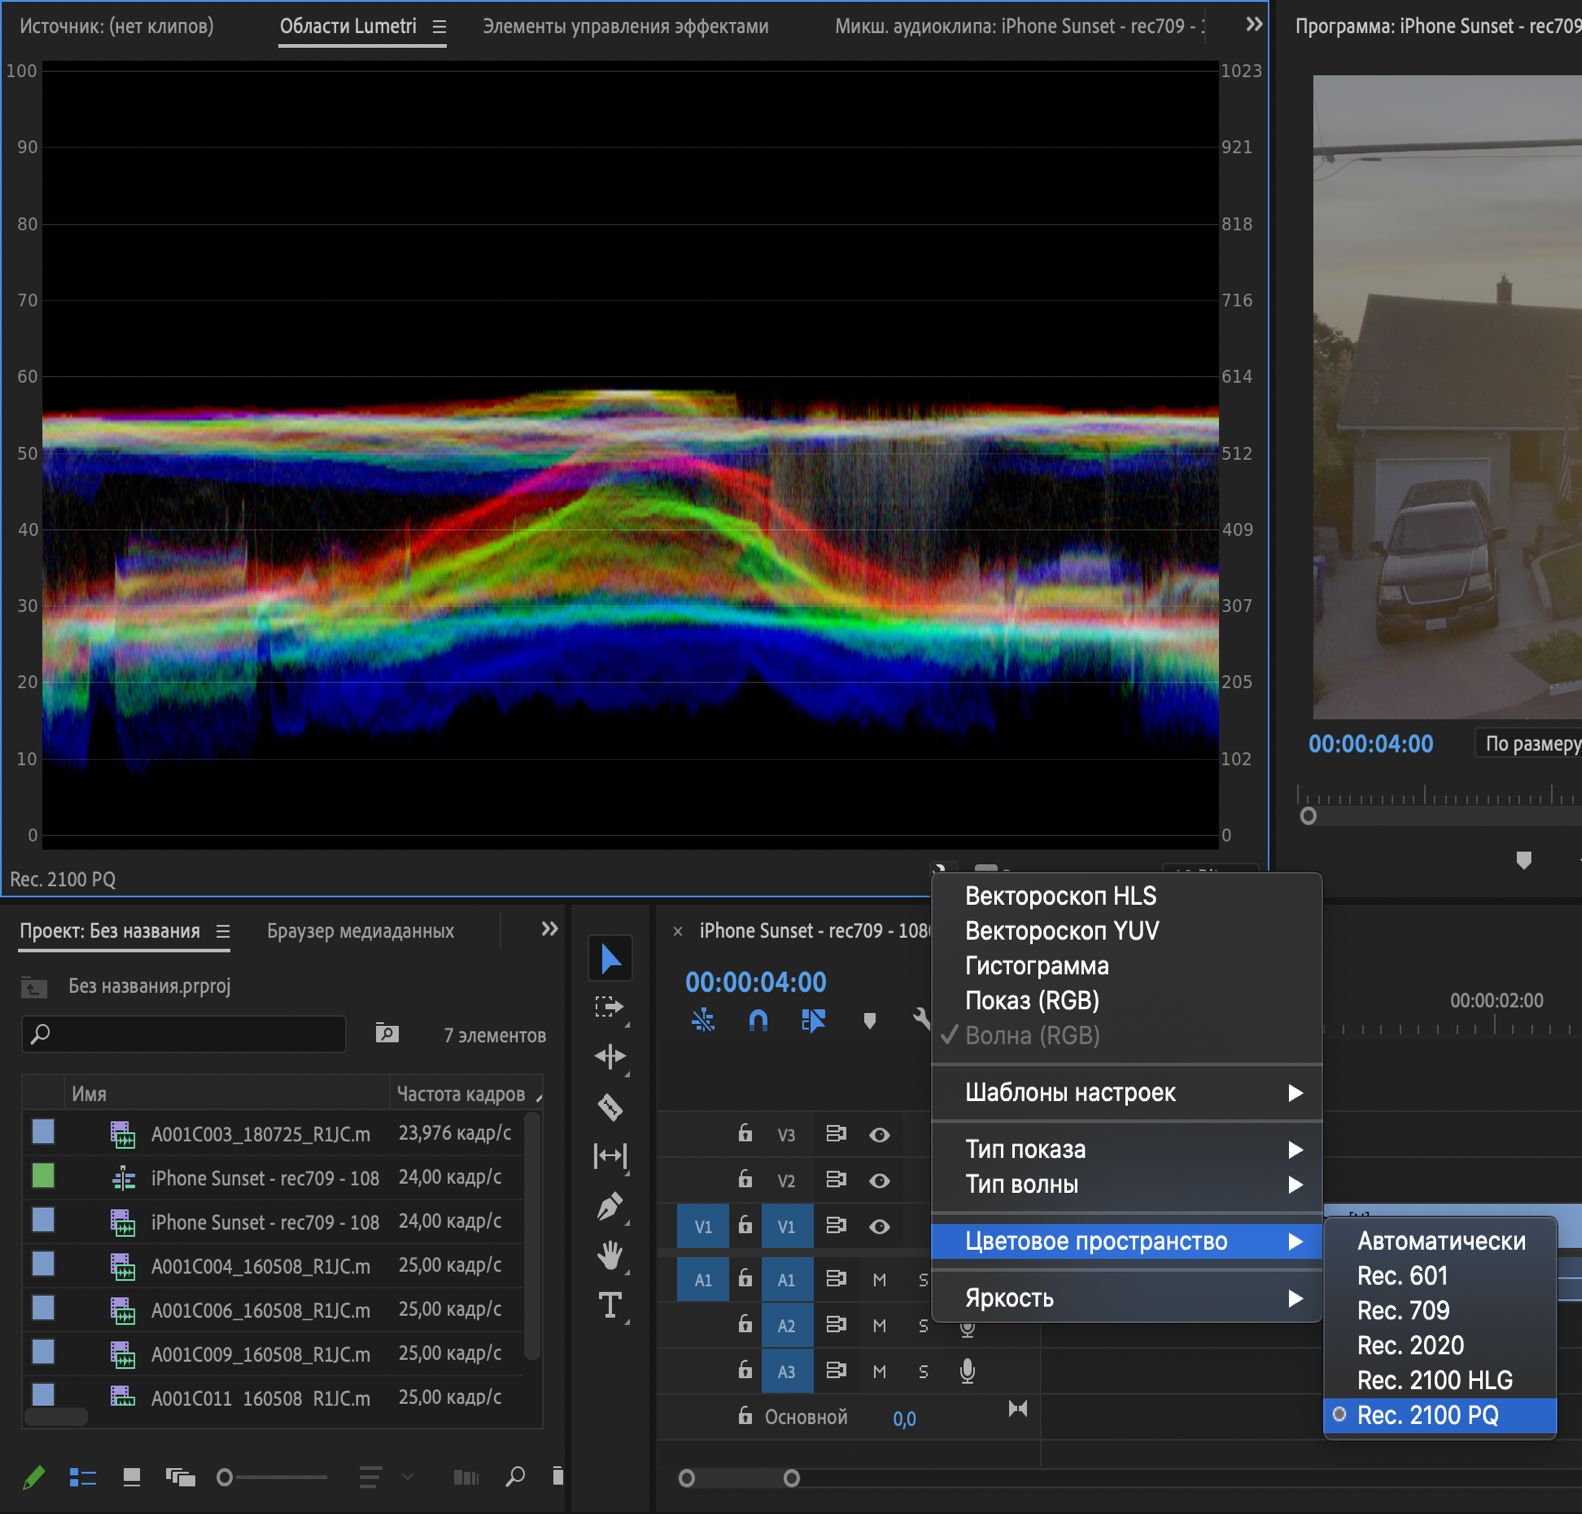Select the Type tool

[610, 1305]
